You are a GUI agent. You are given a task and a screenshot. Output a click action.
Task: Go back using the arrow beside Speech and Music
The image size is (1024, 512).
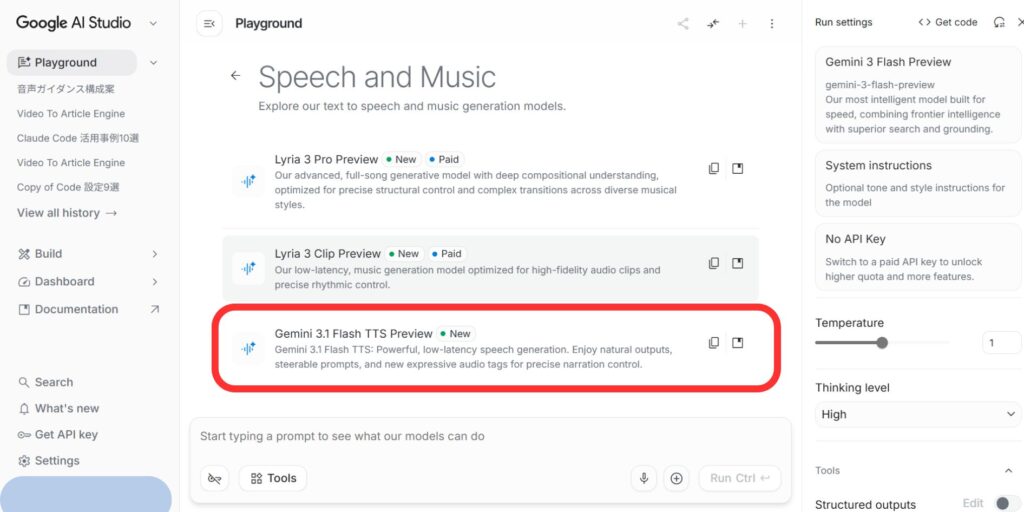click(235, 76)
